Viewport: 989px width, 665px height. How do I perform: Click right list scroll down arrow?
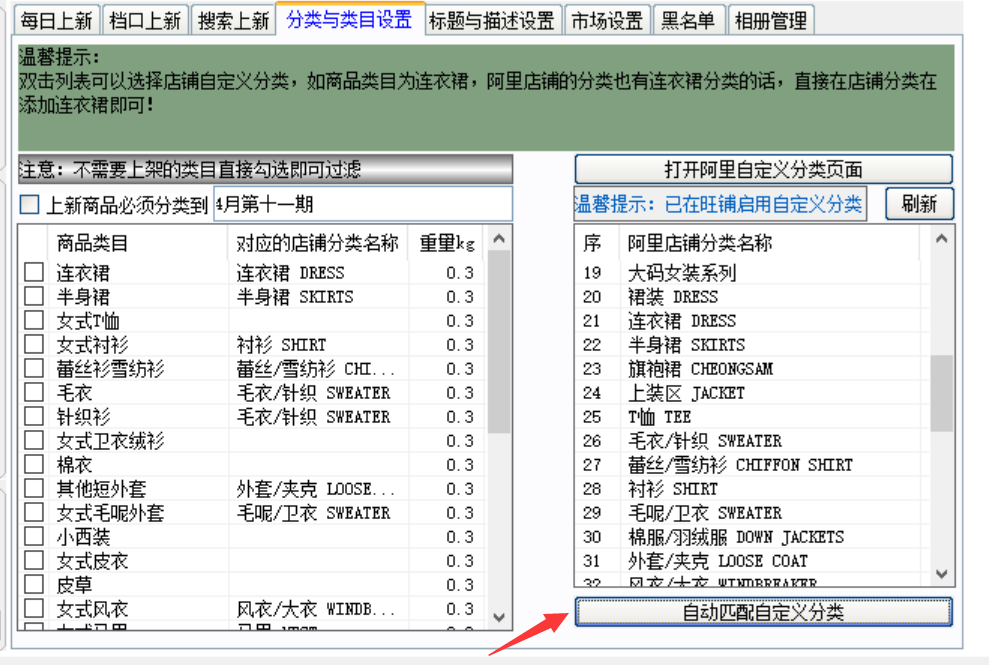pos(942,574)
